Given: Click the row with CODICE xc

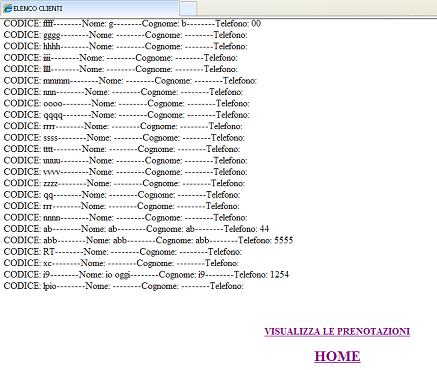Looking at the screenshot, I should point(121,263).
